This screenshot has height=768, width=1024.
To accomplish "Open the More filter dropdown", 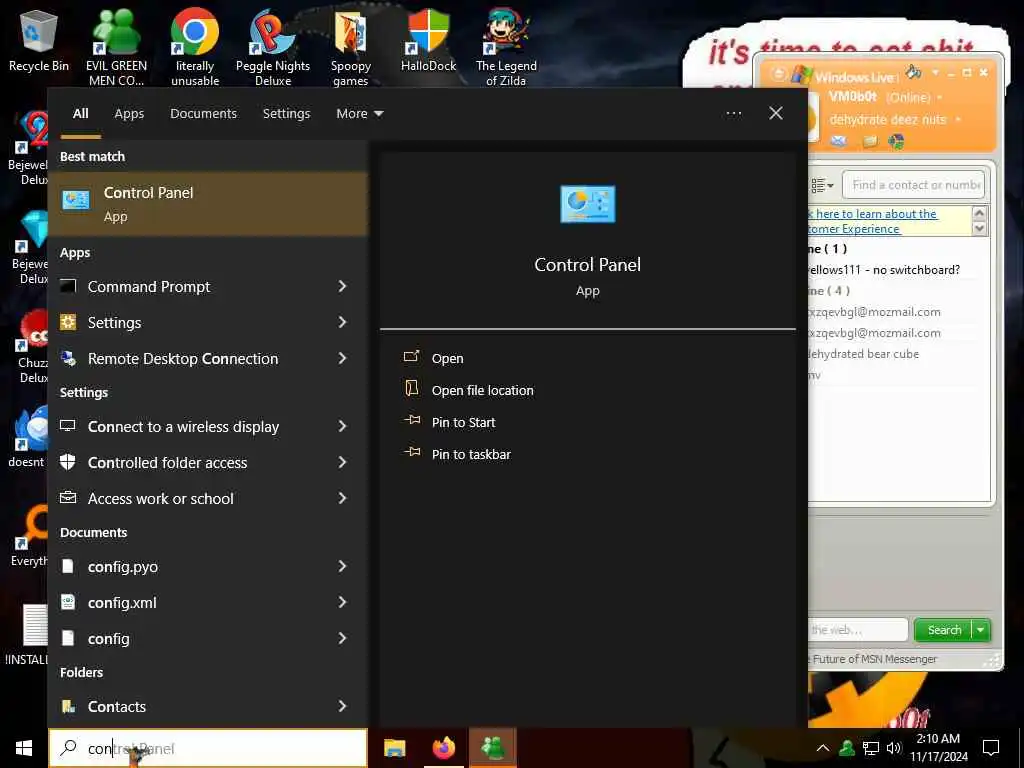I will [x=359, y=114].
